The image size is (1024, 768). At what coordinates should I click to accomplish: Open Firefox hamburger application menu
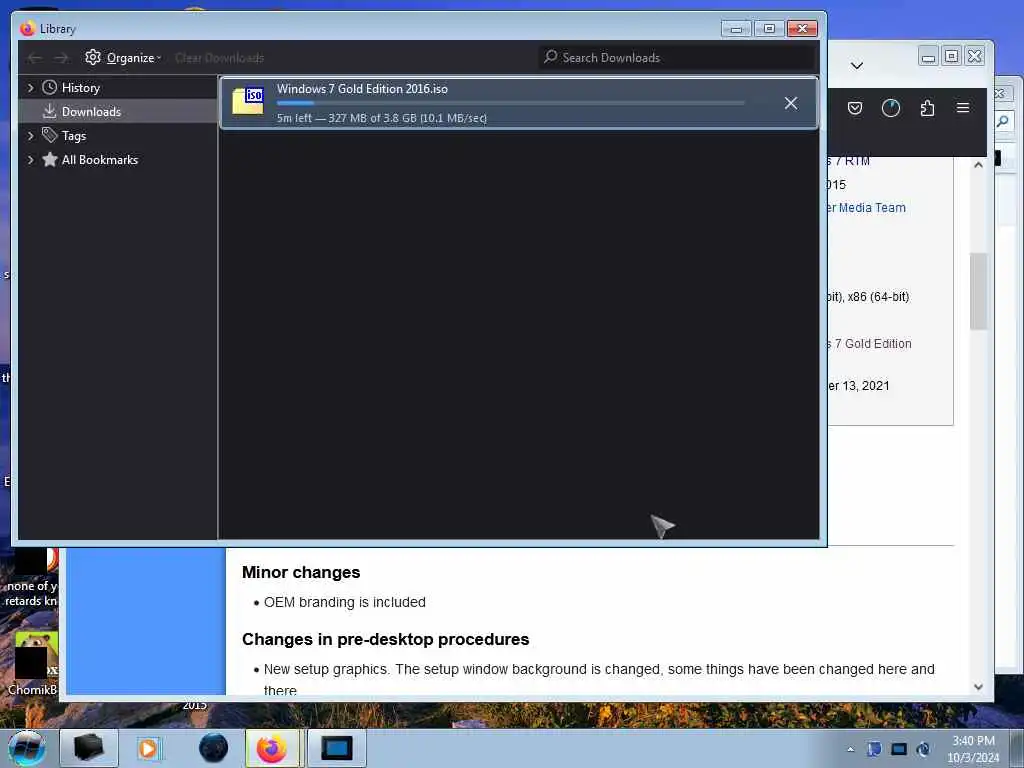[963, 108]
